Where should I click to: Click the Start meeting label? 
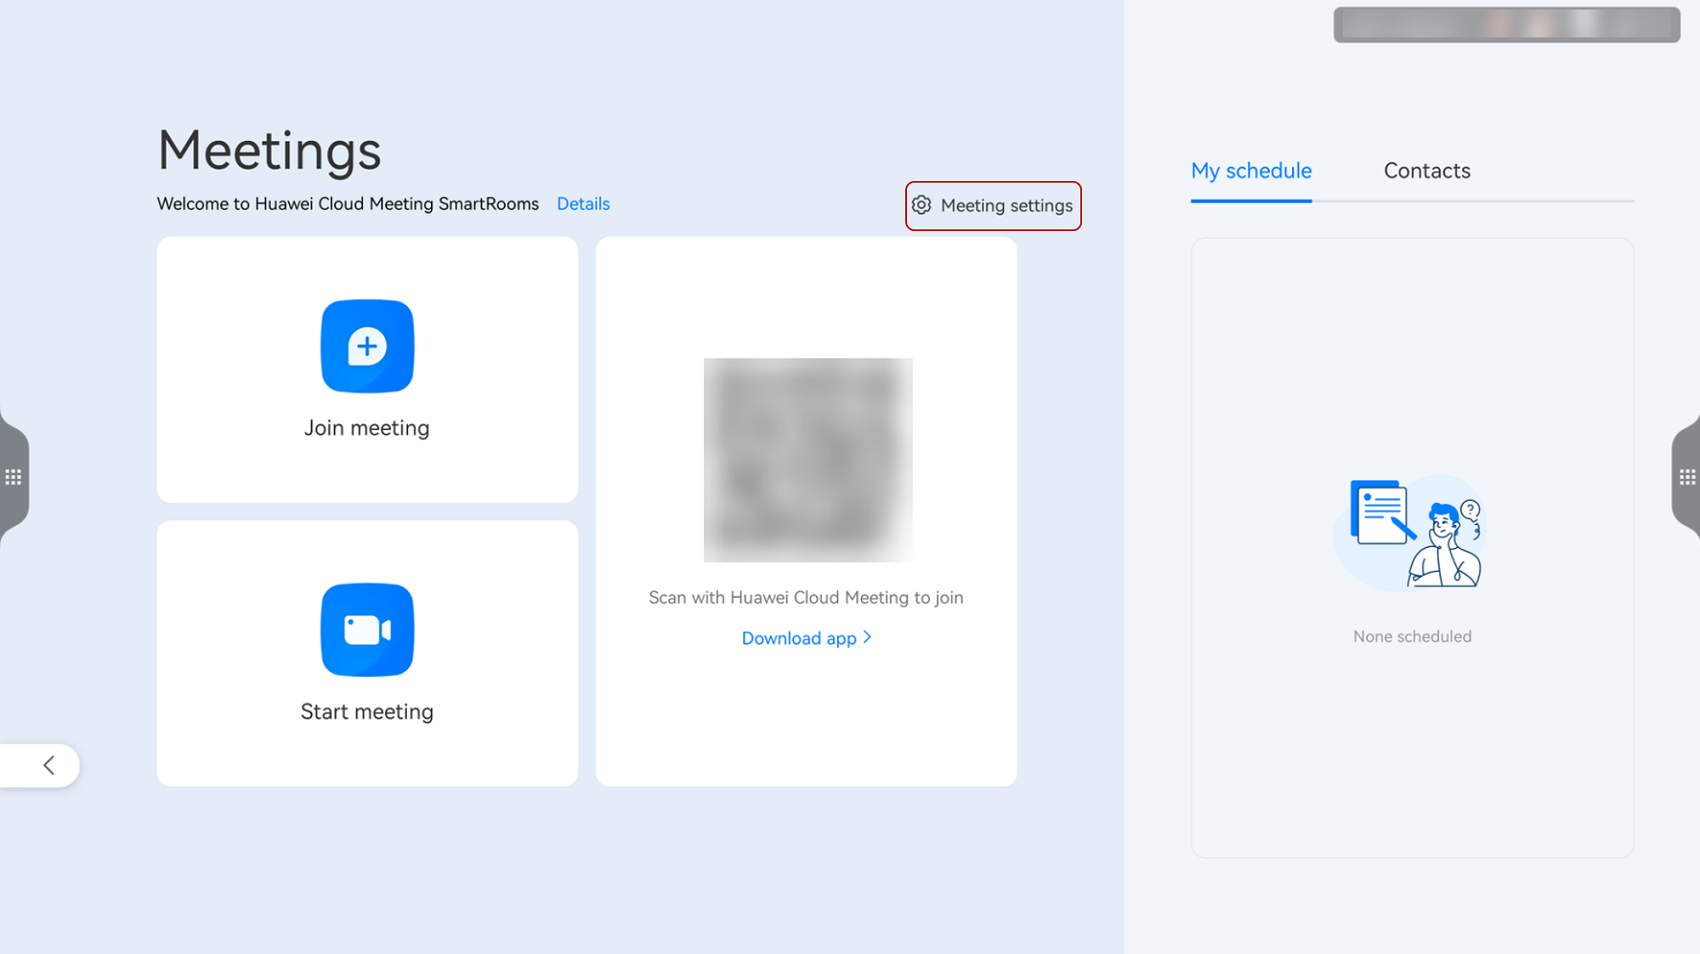[x=367, y=712]
